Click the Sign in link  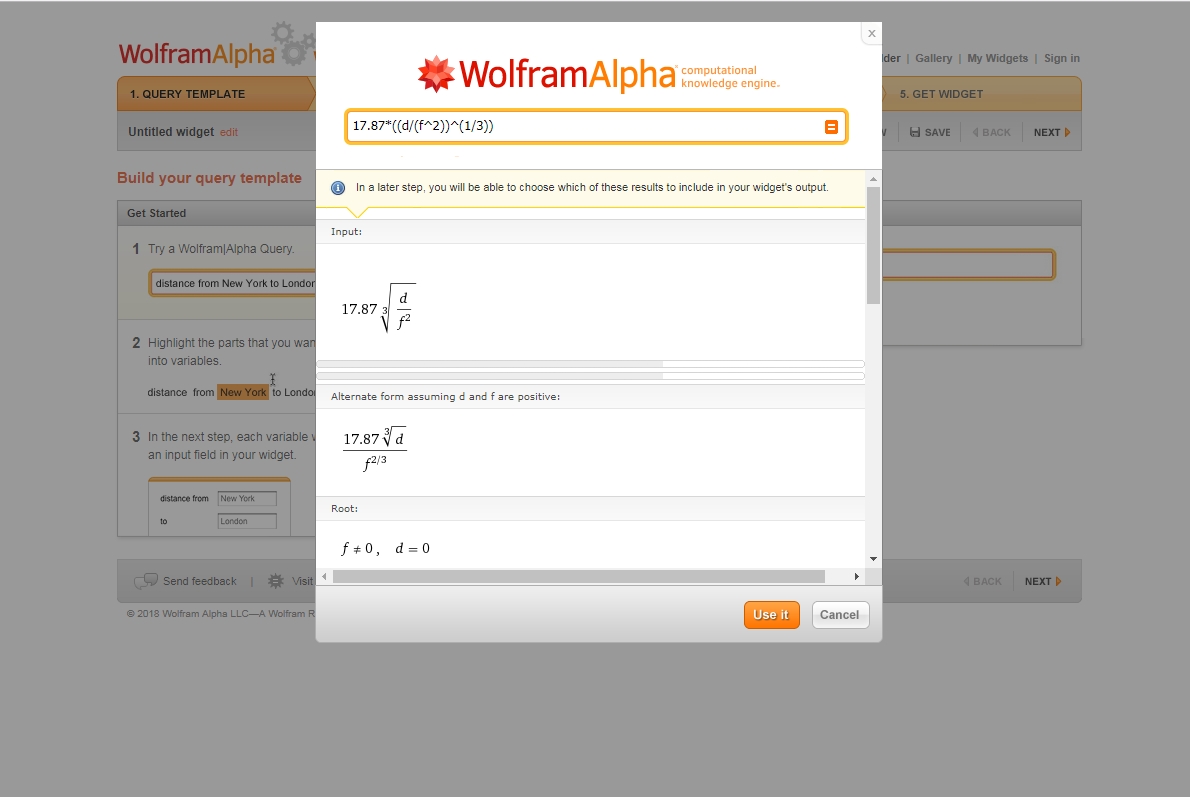pyautogui.click(x=1062, y=58)
